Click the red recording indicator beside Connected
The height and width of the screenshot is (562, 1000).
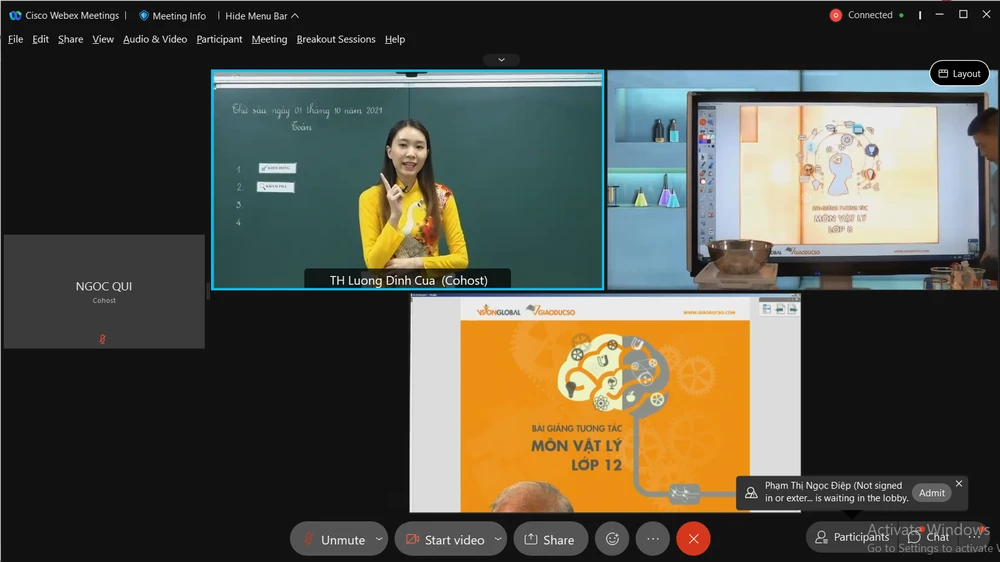point(835,15)
